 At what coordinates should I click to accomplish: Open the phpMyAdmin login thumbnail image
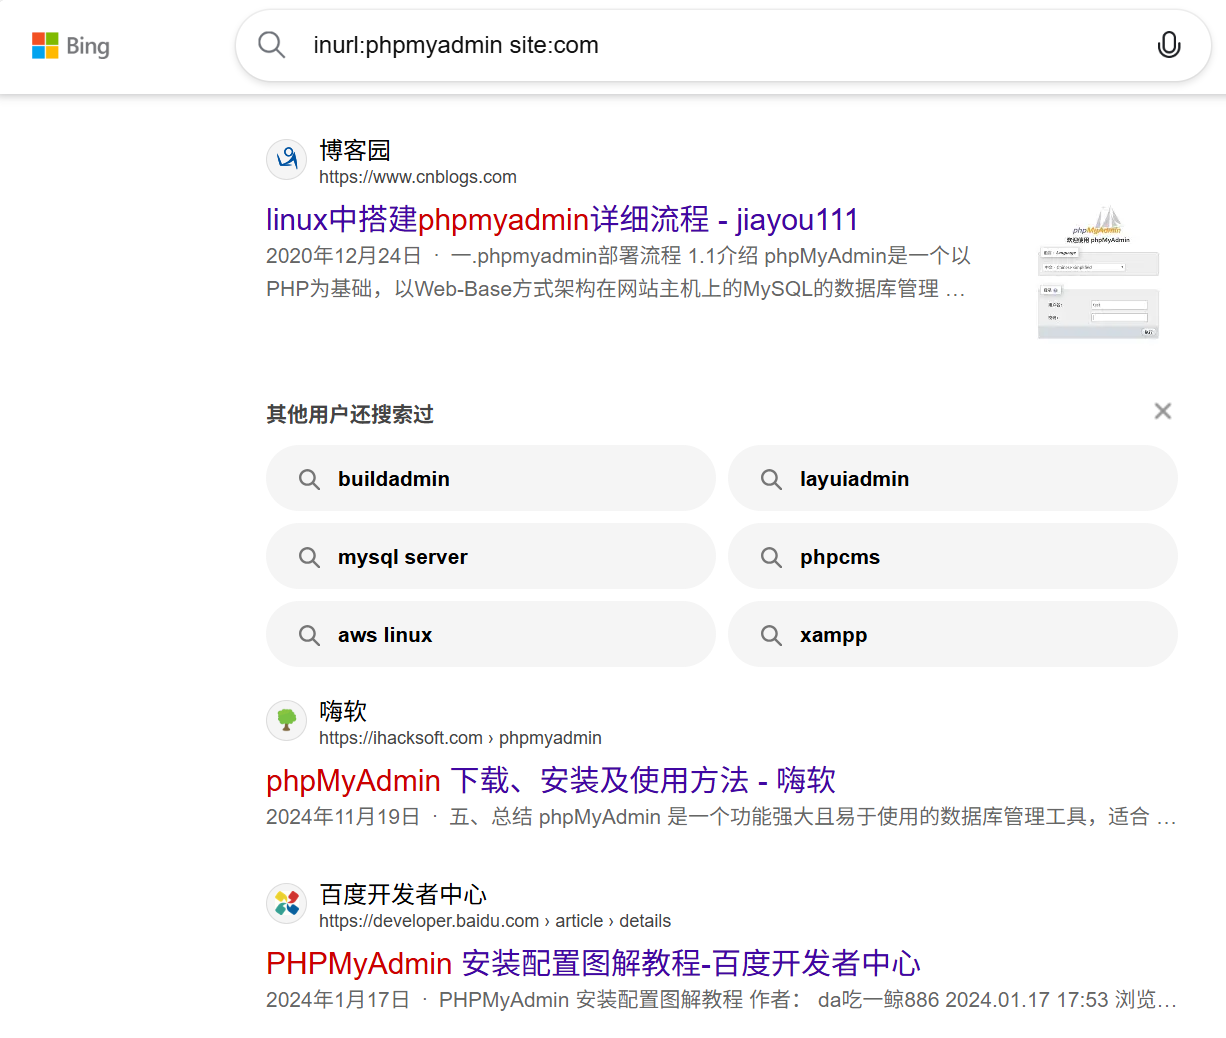coord(1098,272)
